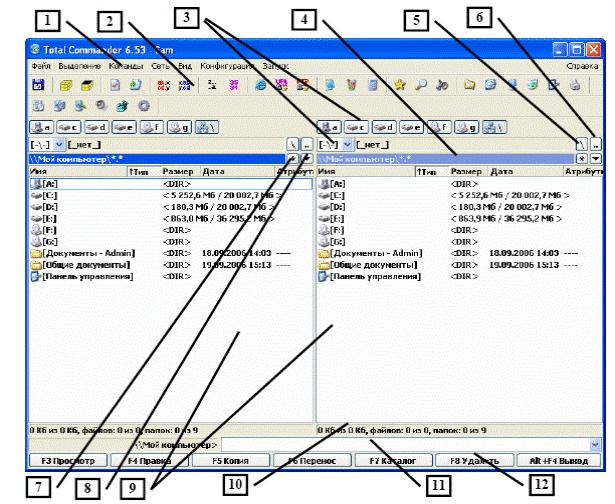Select drive d button in left panel

point(96,127)
